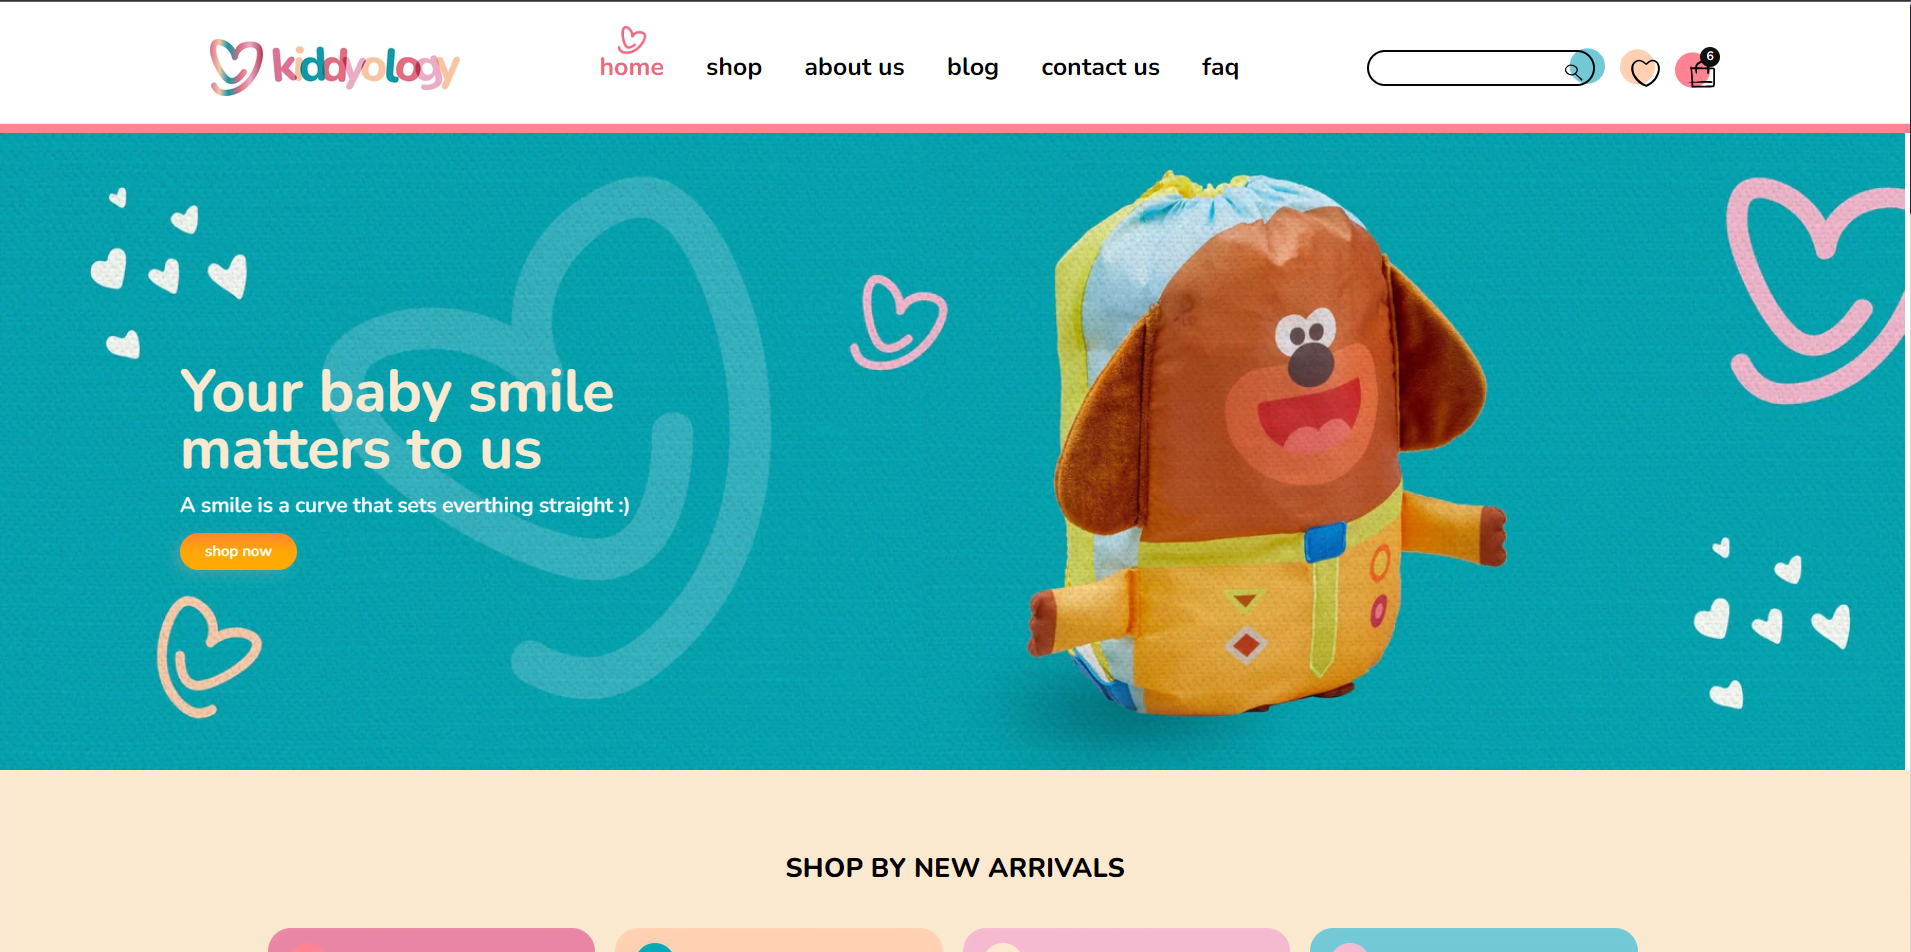Click the Your baby smile headline
The height and width of the screenshot is (952, 1911).
[397, 419]
